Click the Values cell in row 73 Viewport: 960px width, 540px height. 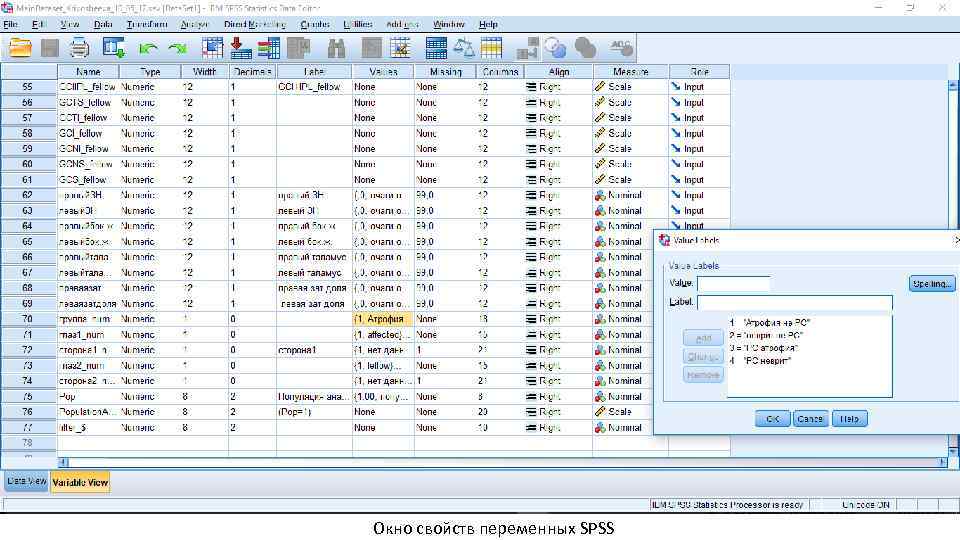383,366
